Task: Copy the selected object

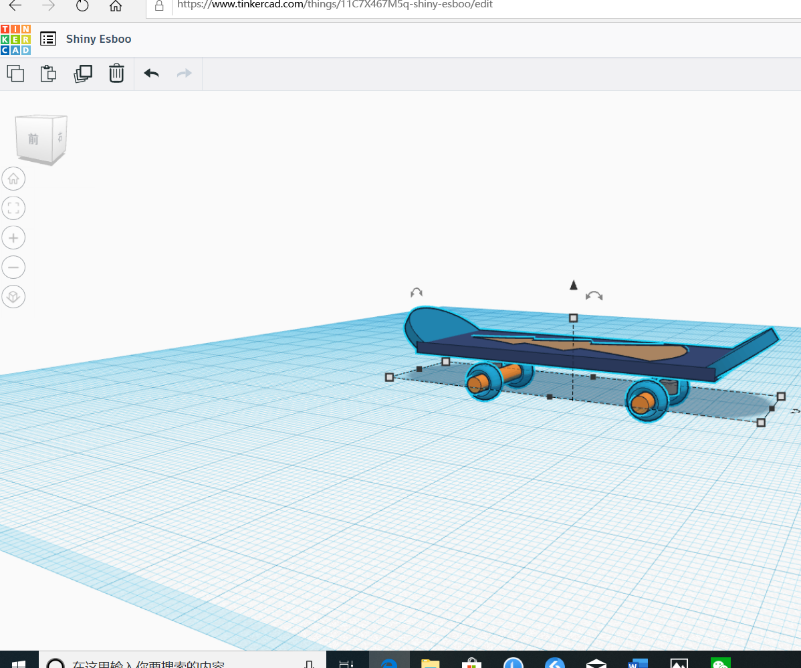Action: tap(15, 74)
